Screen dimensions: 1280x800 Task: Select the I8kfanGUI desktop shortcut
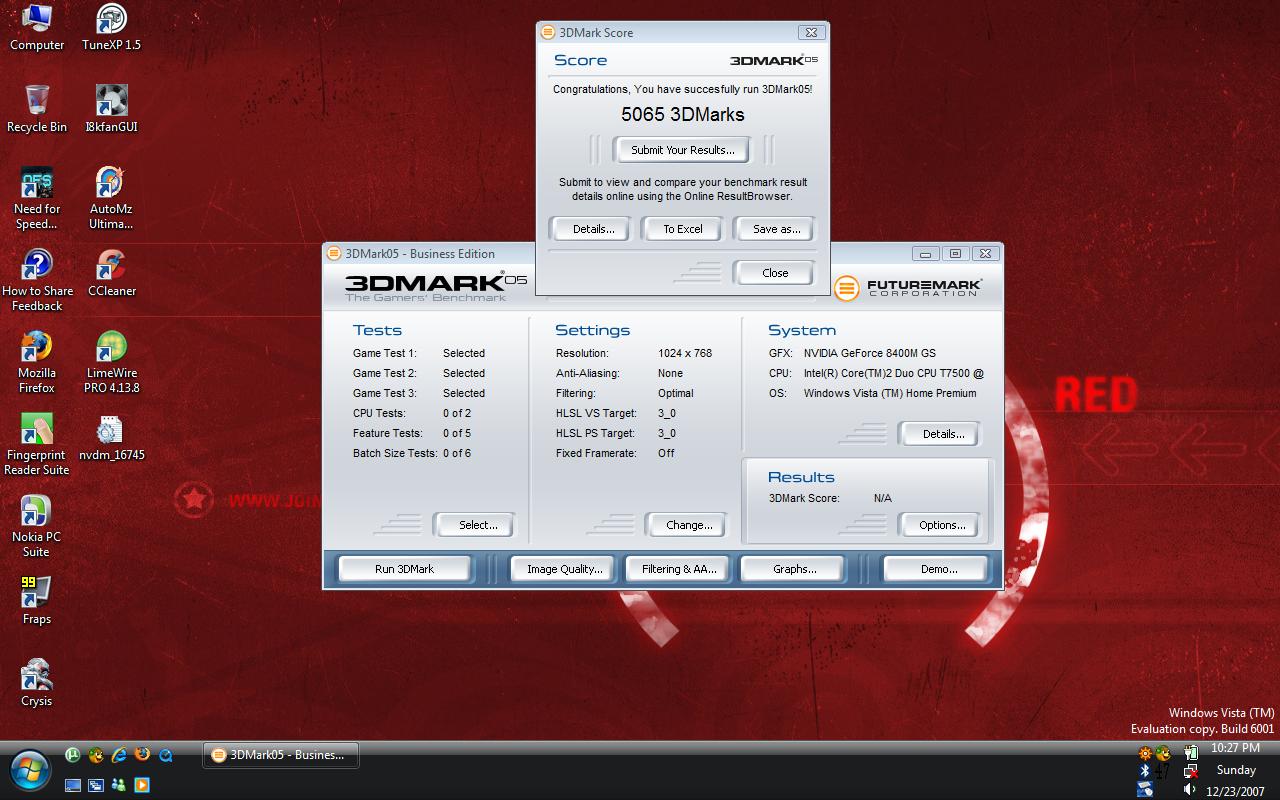pyautogui.click(x=111, y=109)
